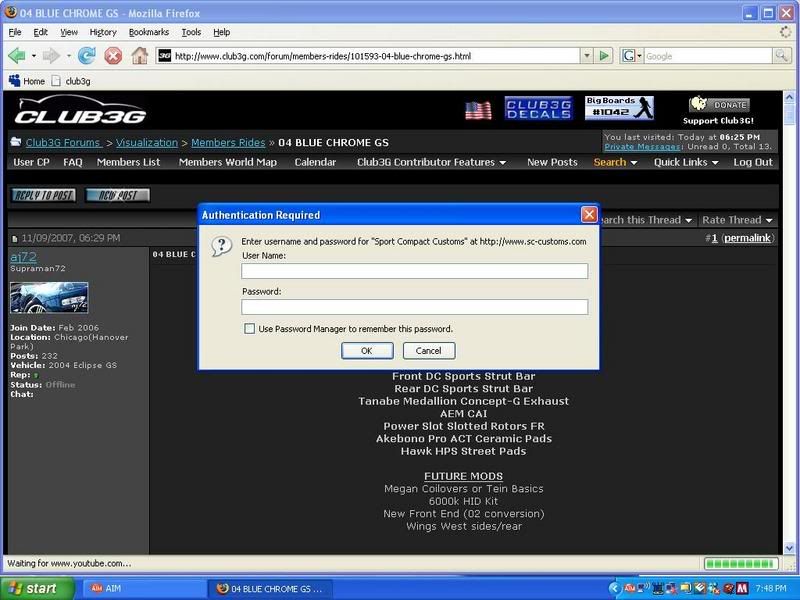Expand Club3G Contributor Features menu
The width and height of the screenshot is (800, 600).
click(431, 162)
